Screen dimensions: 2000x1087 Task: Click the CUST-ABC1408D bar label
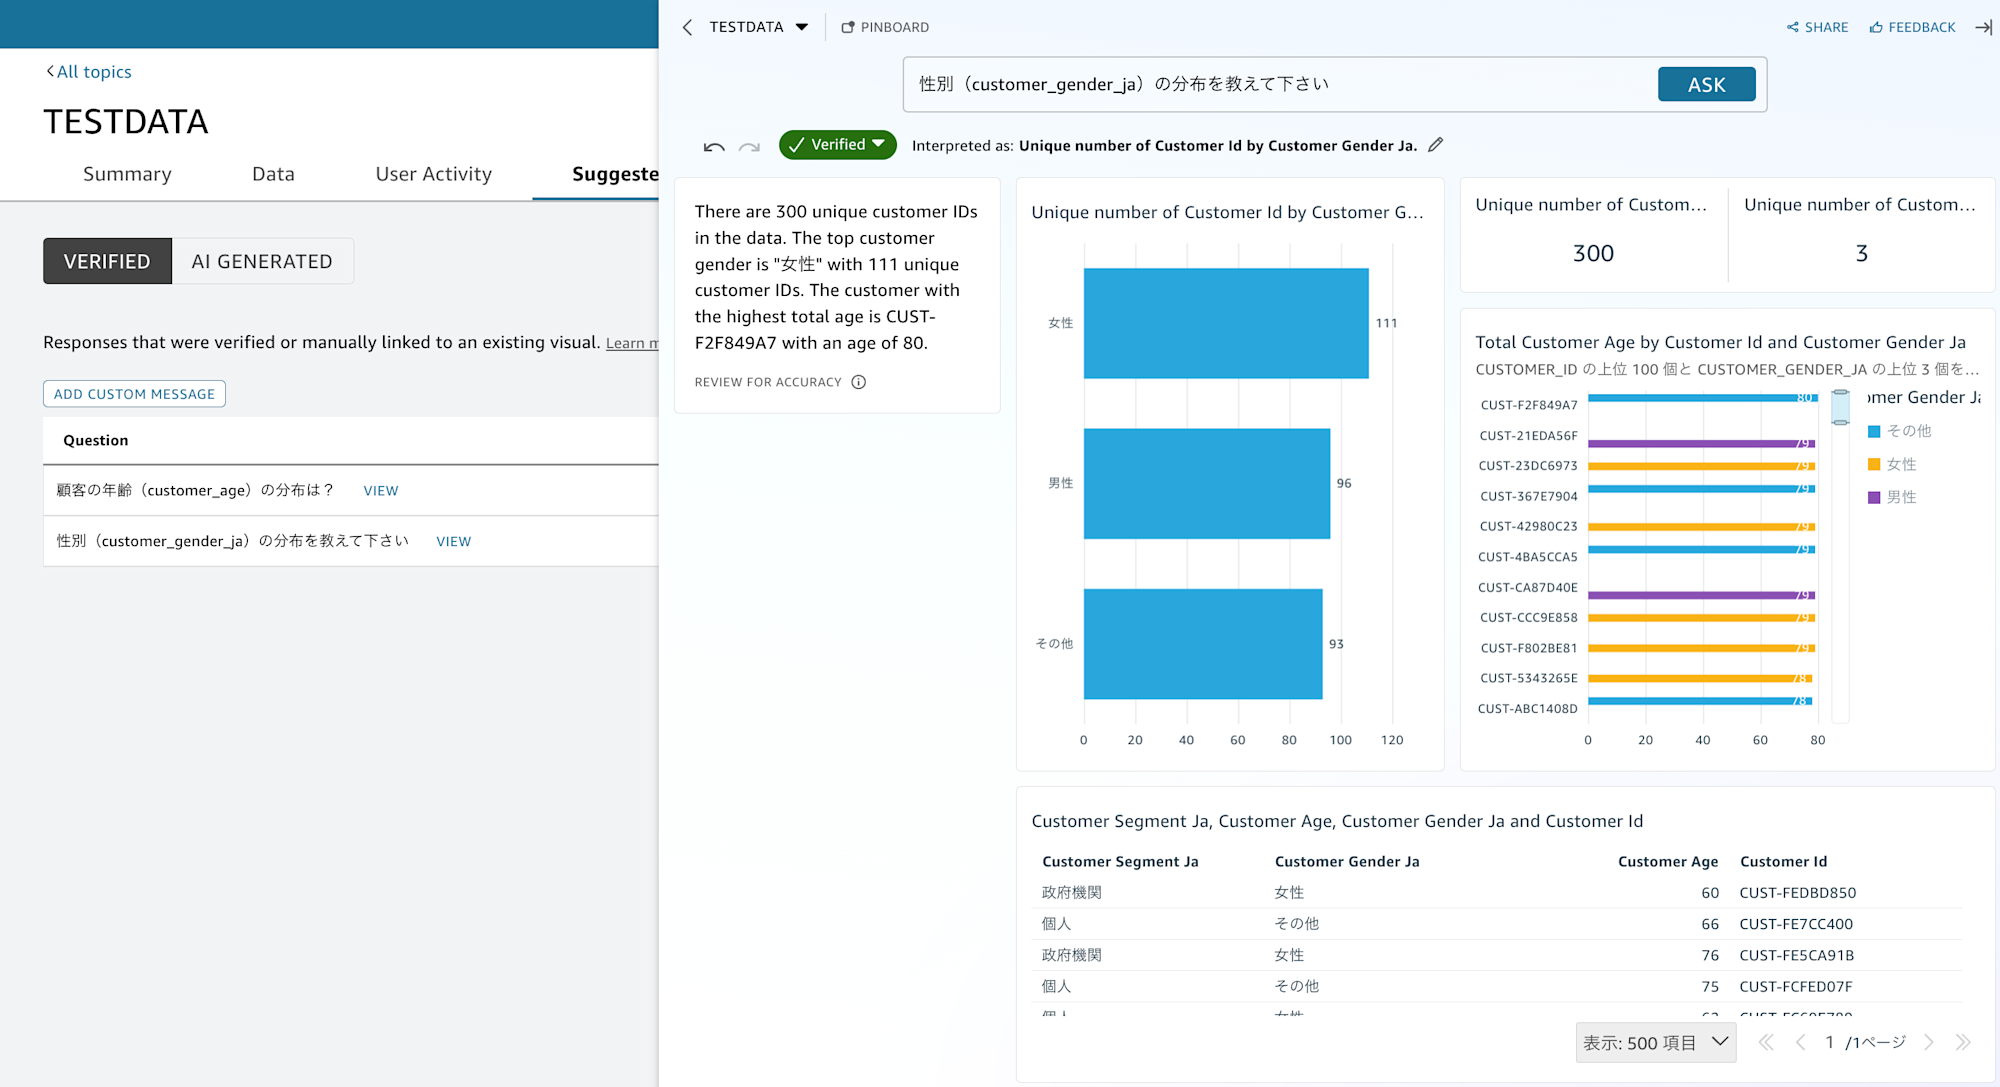pos(1527,709)
